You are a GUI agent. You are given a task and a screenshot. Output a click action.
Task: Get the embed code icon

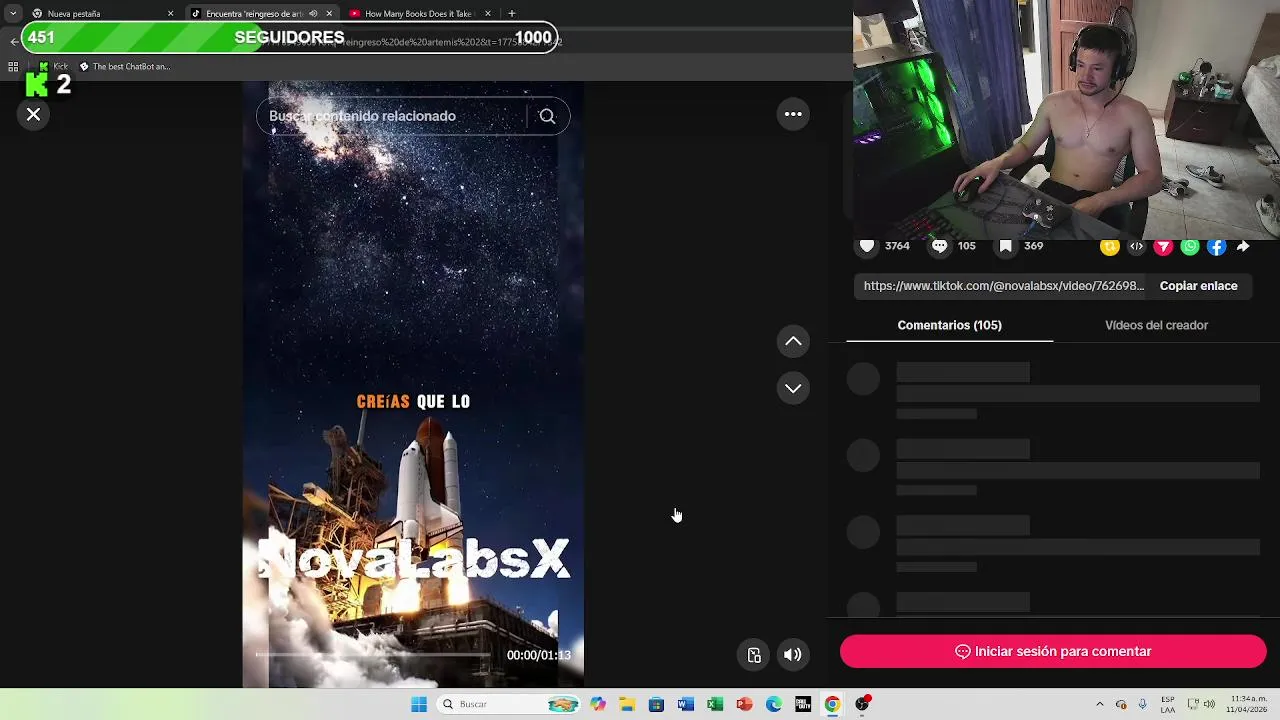click(x=1136, y=246)
